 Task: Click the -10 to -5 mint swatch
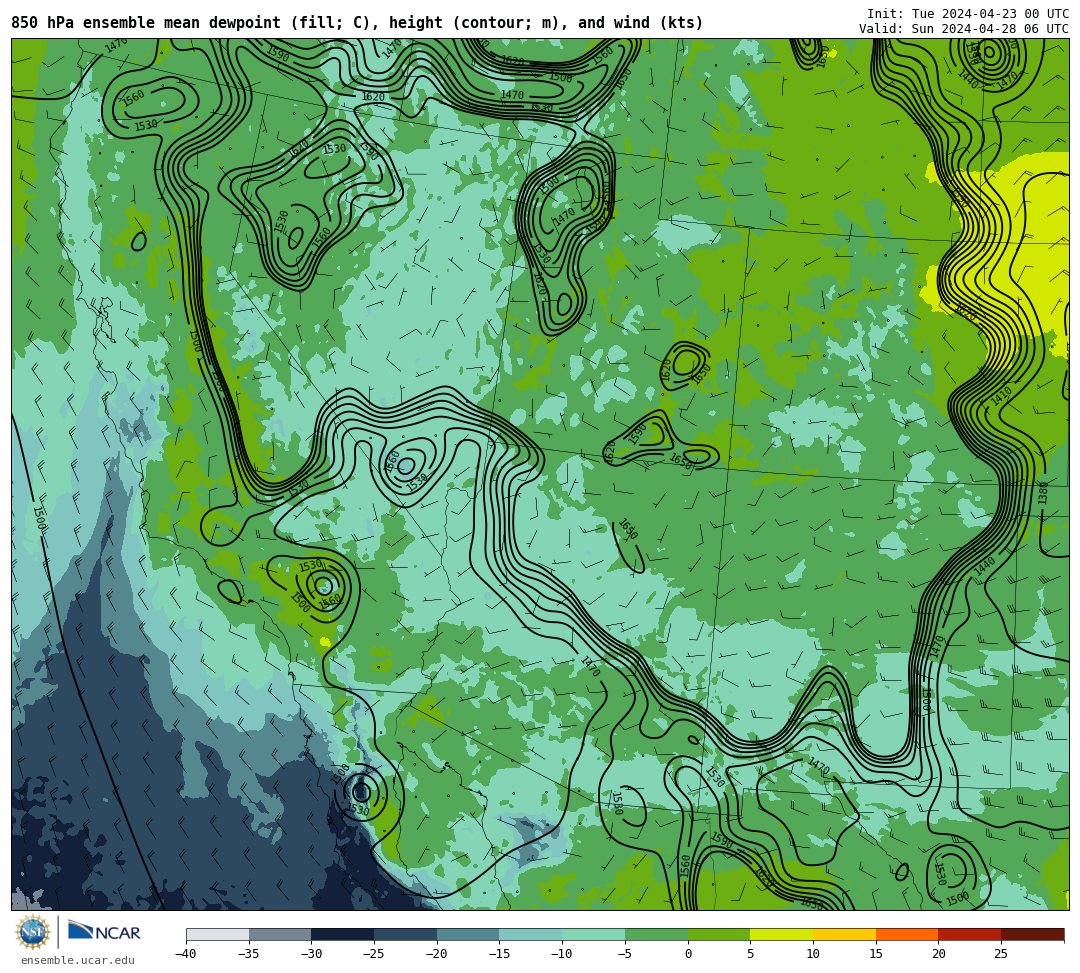(x=594, y=934)
